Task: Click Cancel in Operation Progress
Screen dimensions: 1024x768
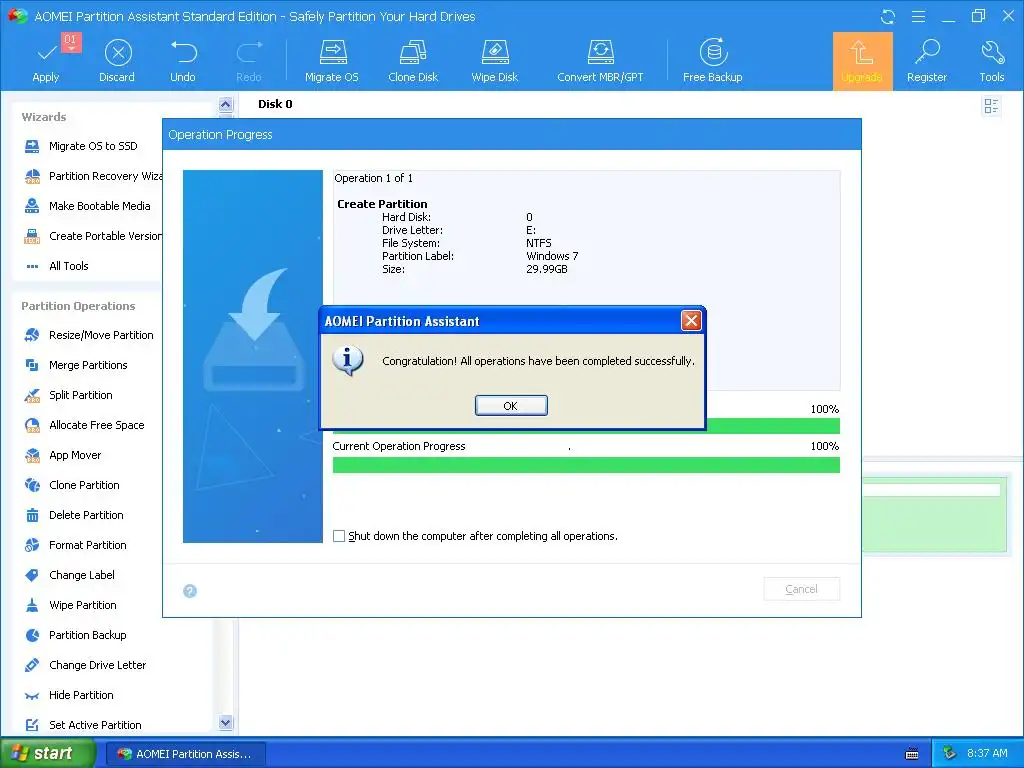Action: (801, 589)
